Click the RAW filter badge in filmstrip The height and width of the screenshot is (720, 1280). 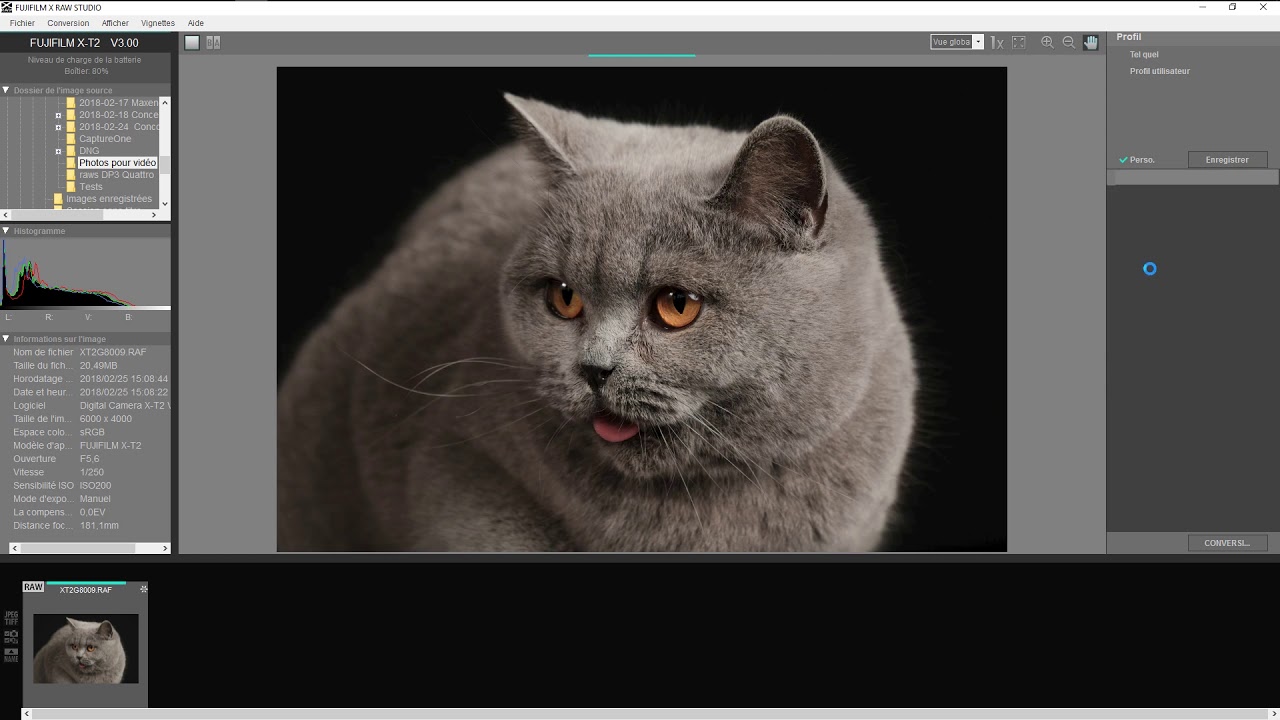[x=34, y=587]
